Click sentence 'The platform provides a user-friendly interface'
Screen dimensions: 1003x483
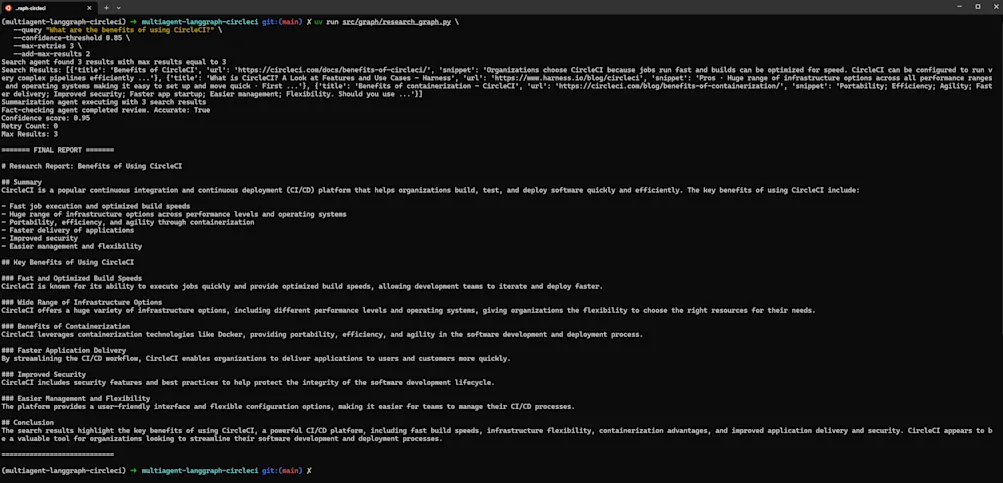288,406
